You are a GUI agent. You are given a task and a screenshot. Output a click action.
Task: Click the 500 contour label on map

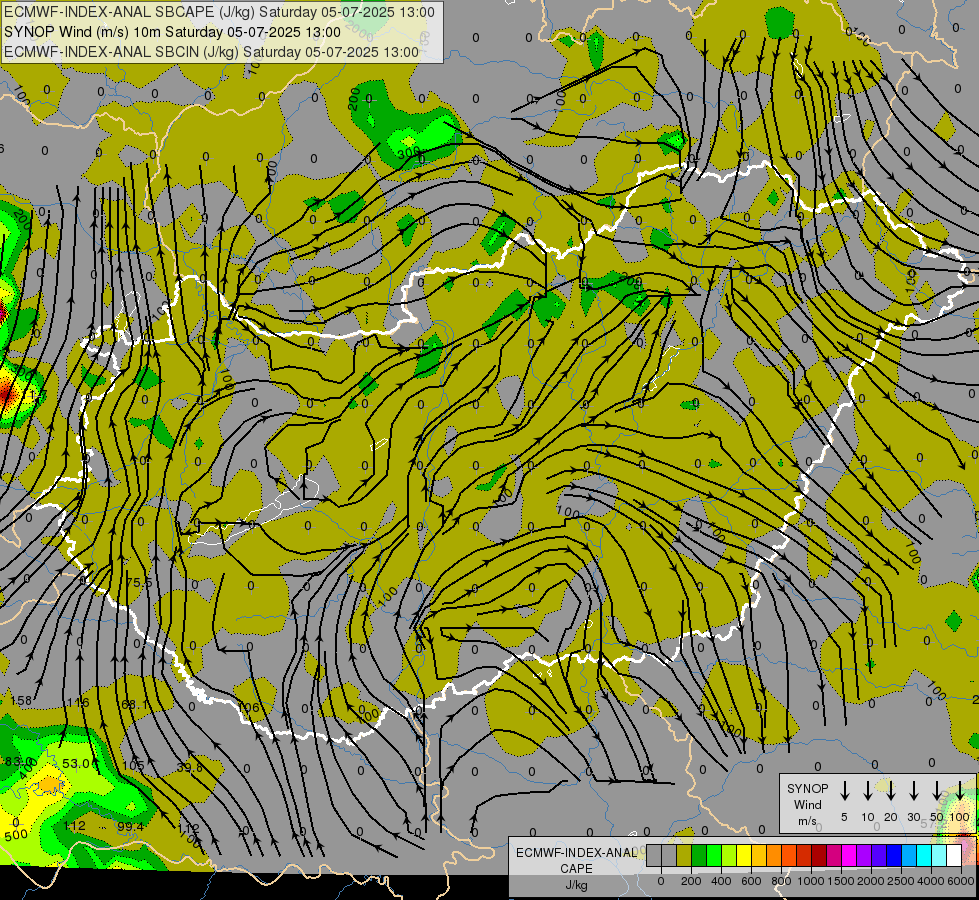point(16,835)
